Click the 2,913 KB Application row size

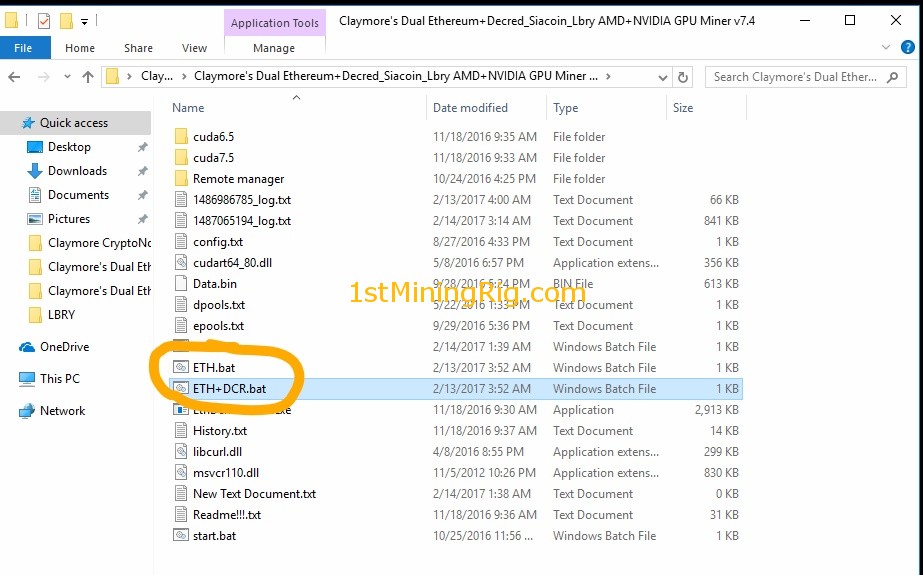tap(716, 410)
